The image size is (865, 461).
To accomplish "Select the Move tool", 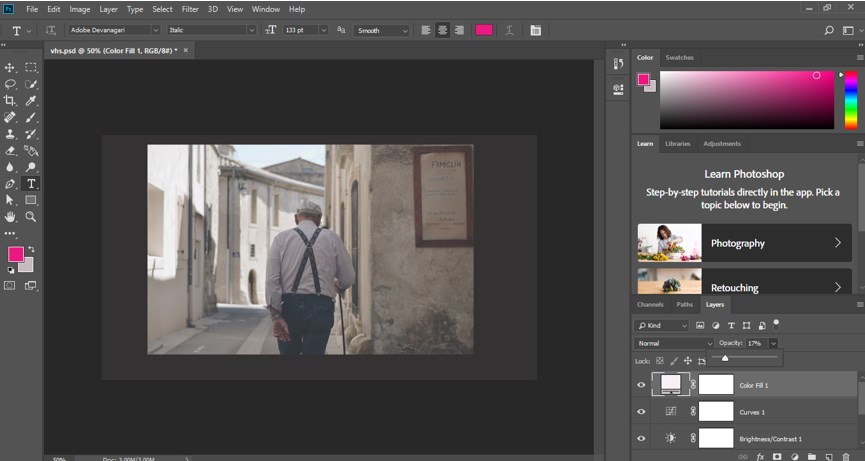I will pyautogui.click(x=10, y=68).
